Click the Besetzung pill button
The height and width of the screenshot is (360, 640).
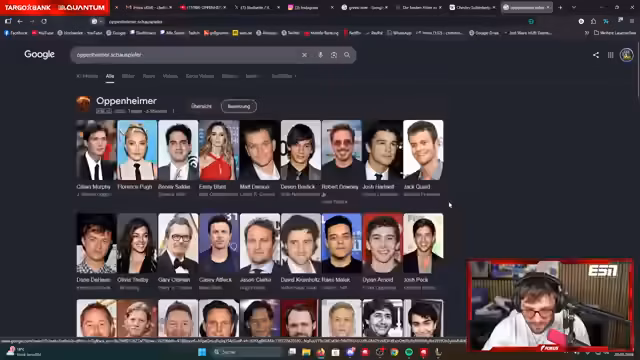(239, 106)
